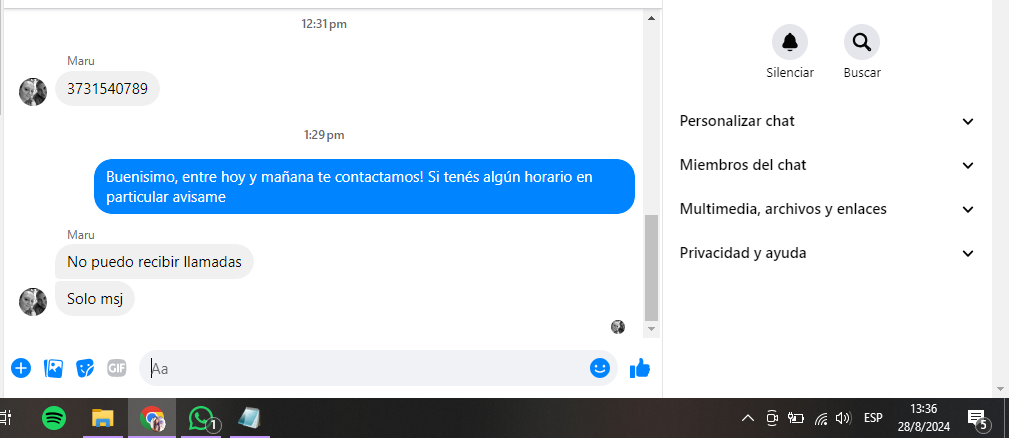Screen dimensions: 1009x438
Task: Open Buscar magnifier search icon
Action: (862, 42)
